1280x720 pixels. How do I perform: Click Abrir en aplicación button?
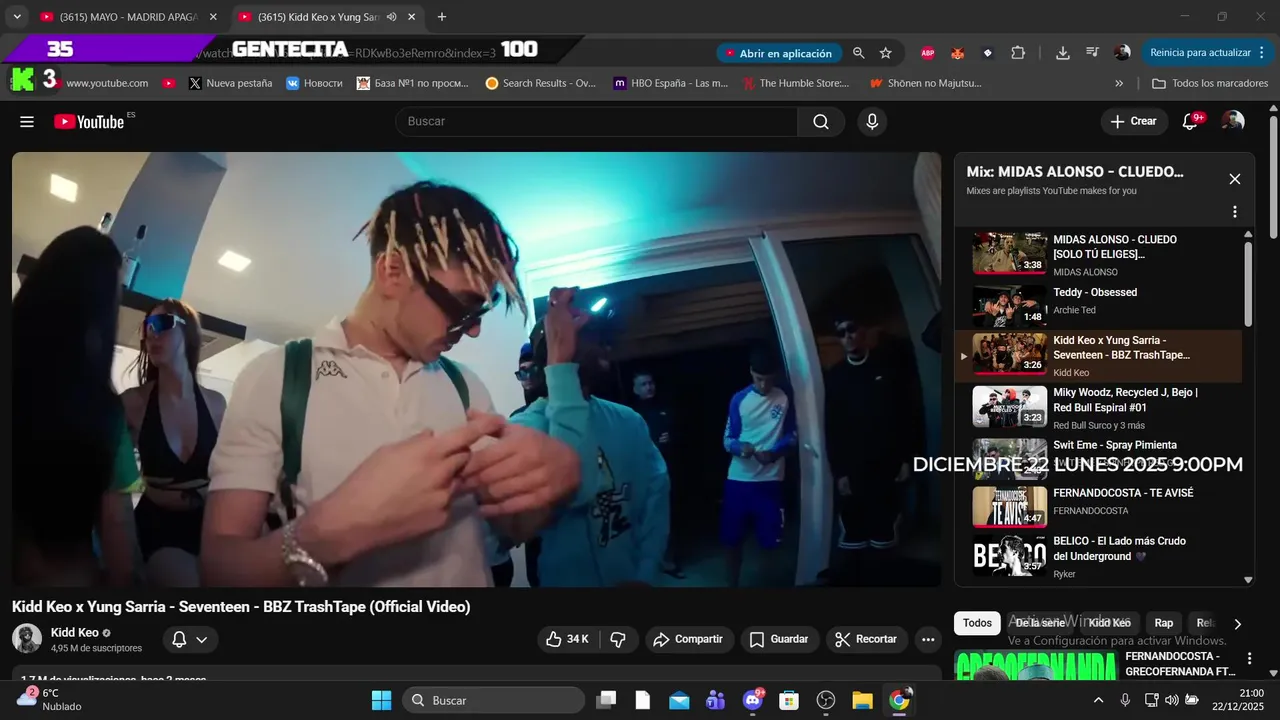778,53
